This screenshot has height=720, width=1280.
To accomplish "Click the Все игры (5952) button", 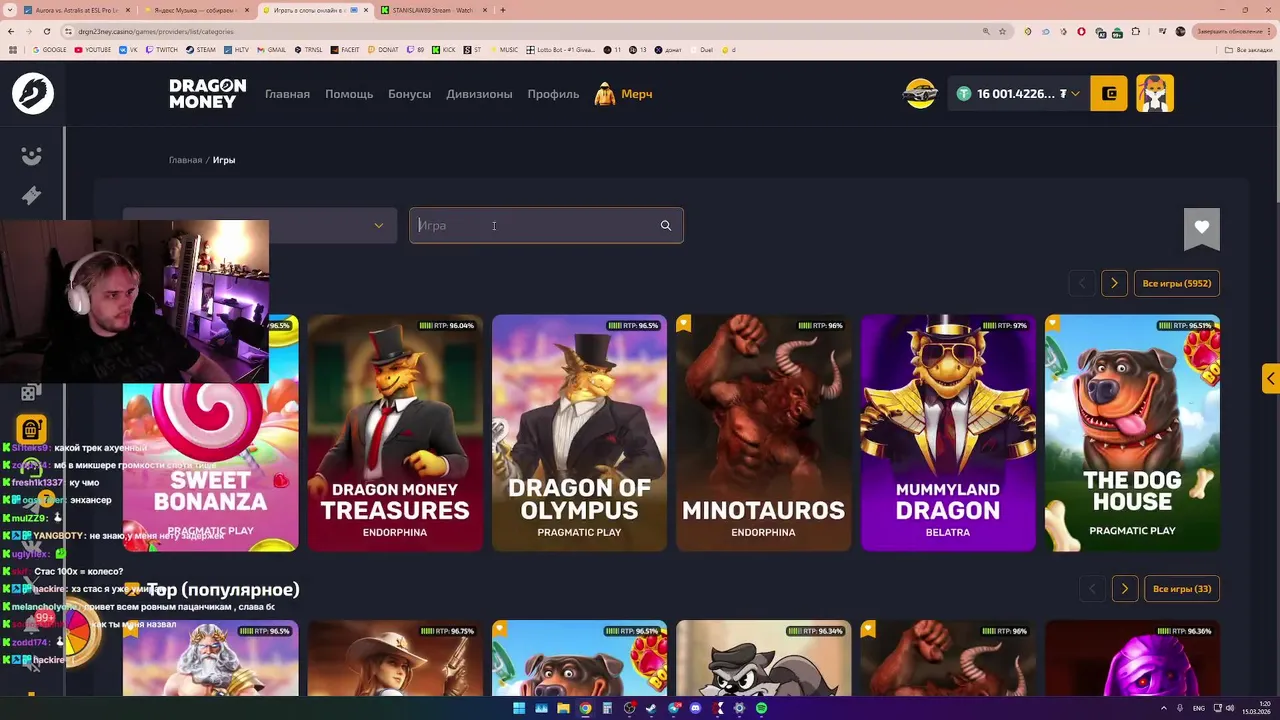I will pyautogui.click(x=1177, y=283).
